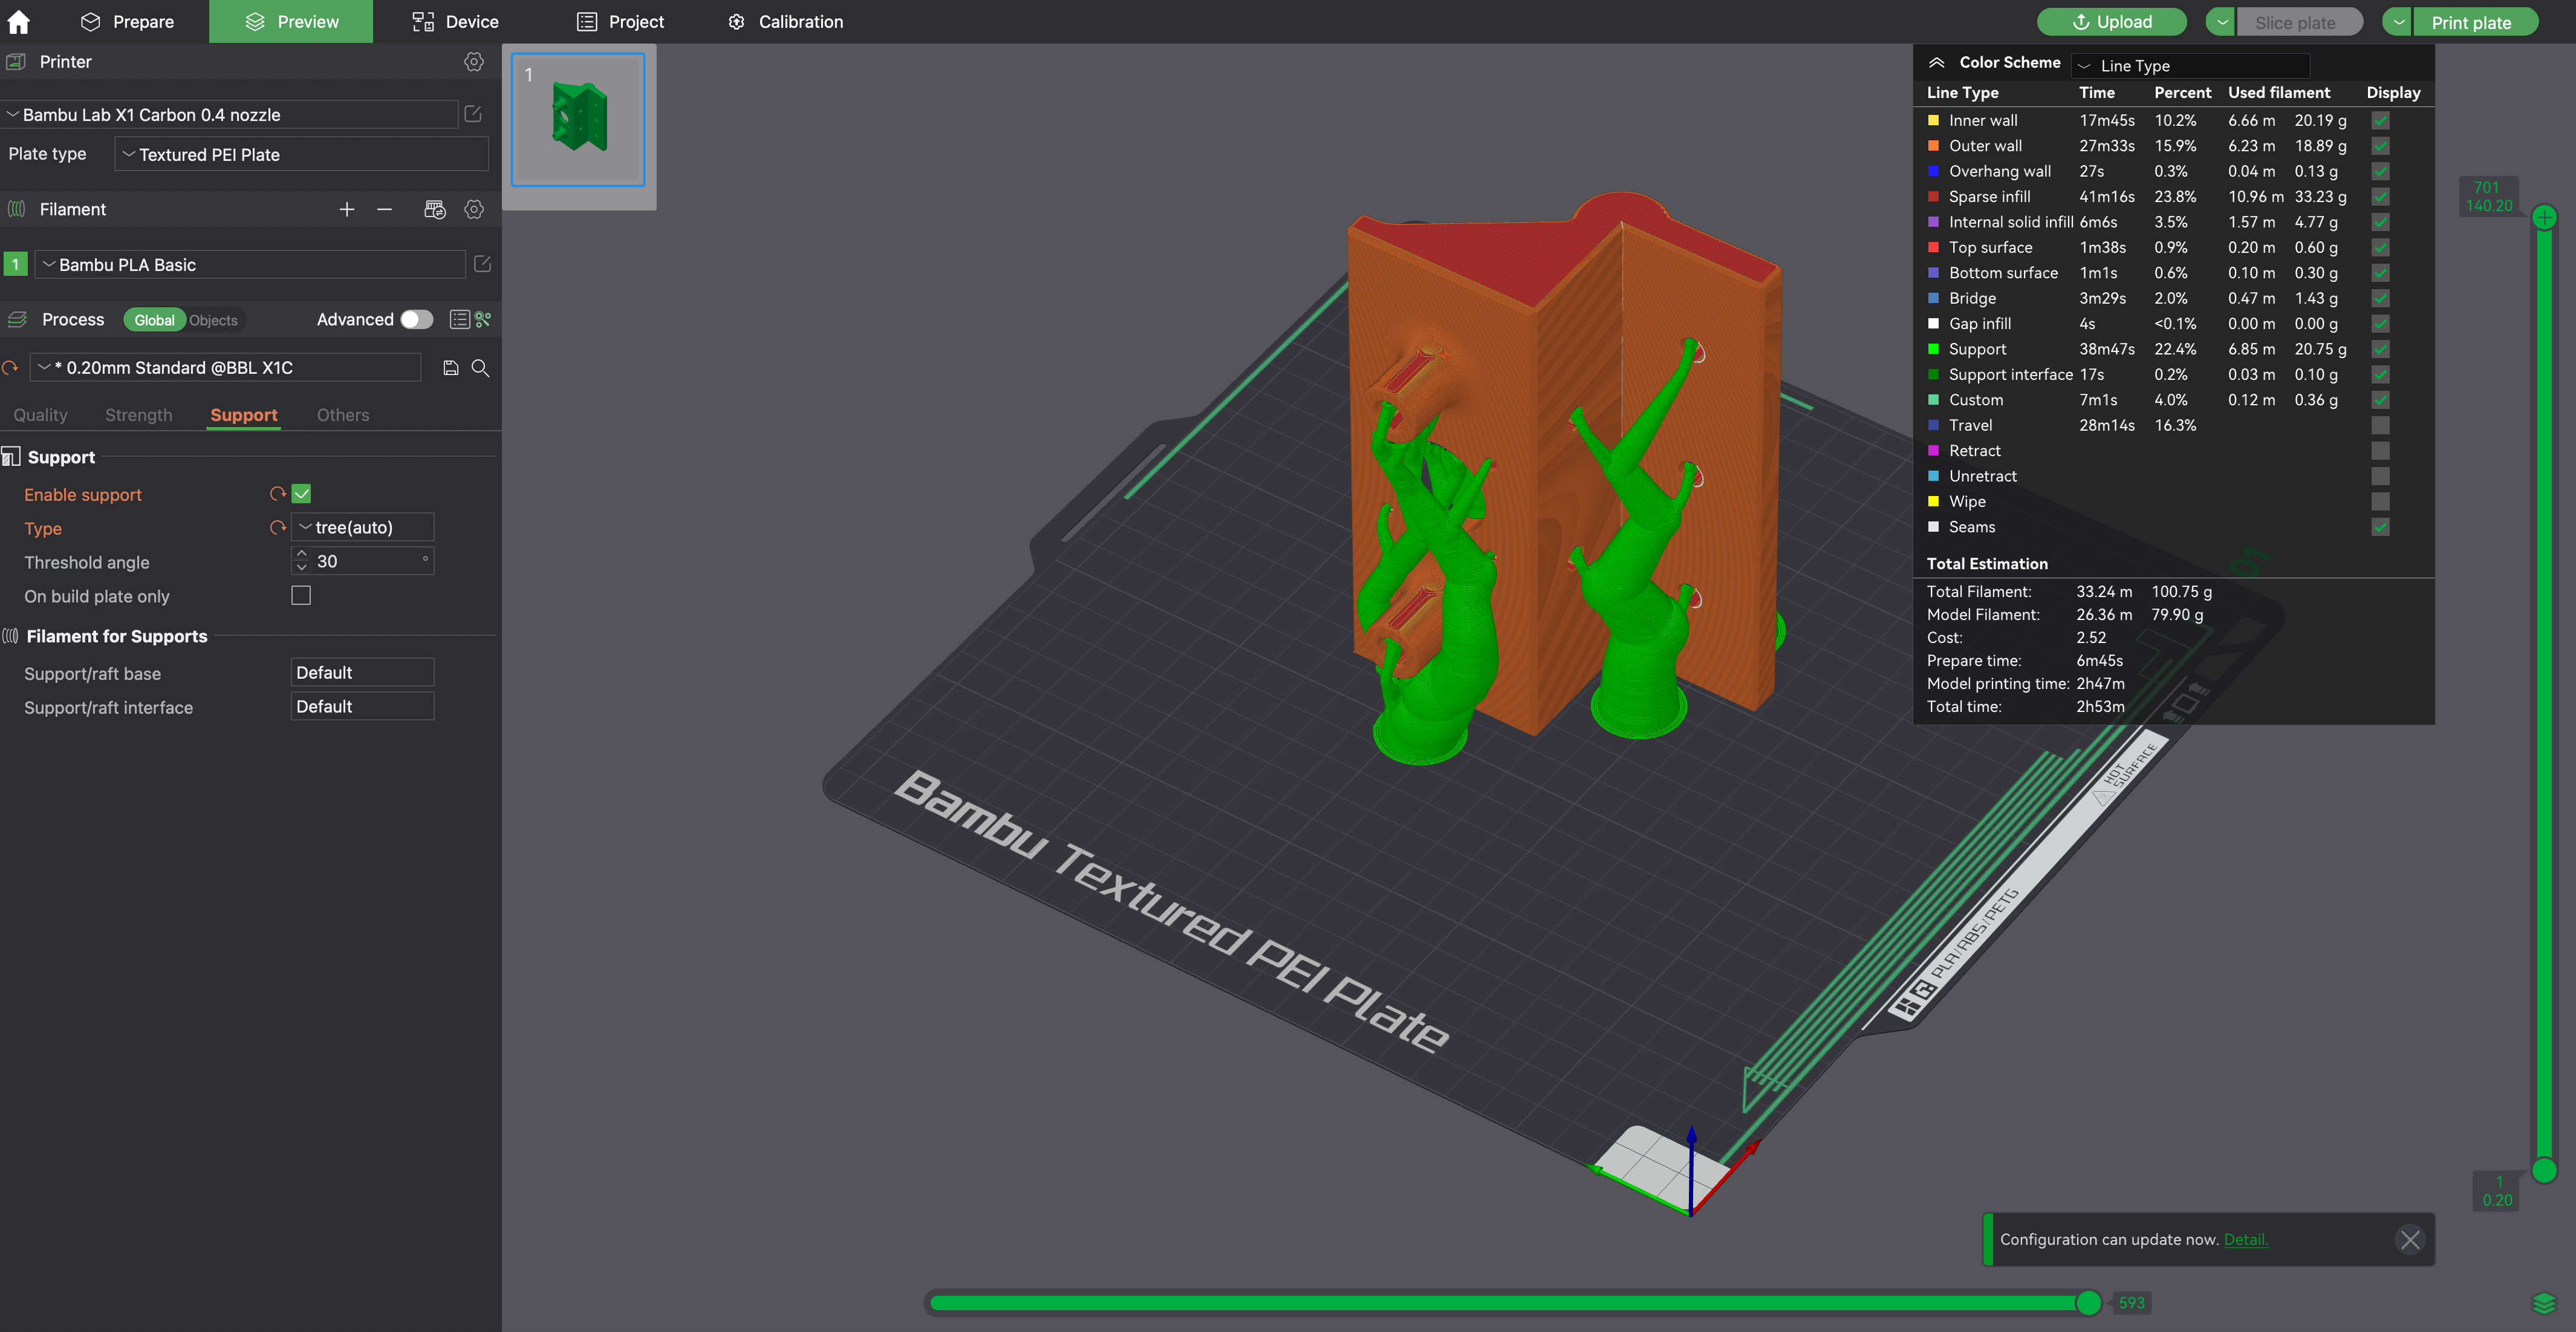Click the plus handle atop layer slider

2545,216
